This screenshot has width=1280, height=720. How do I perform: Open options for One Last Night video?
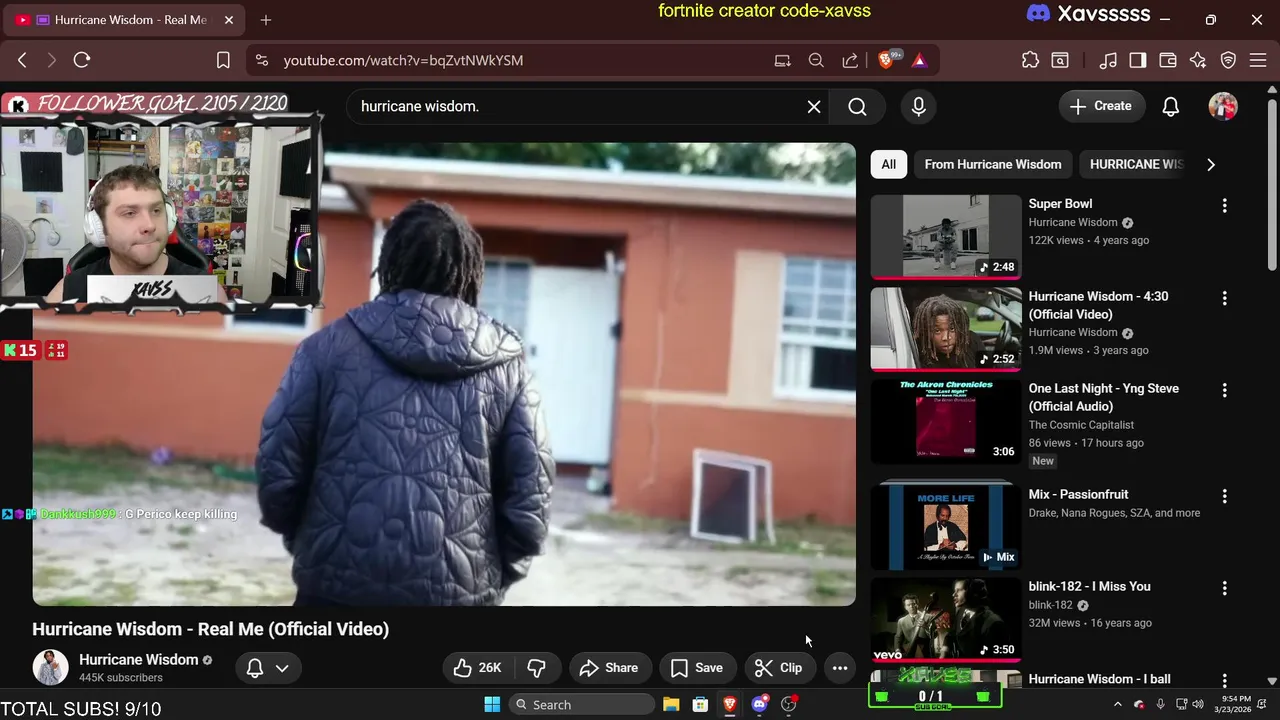[x=1224, y=390]
